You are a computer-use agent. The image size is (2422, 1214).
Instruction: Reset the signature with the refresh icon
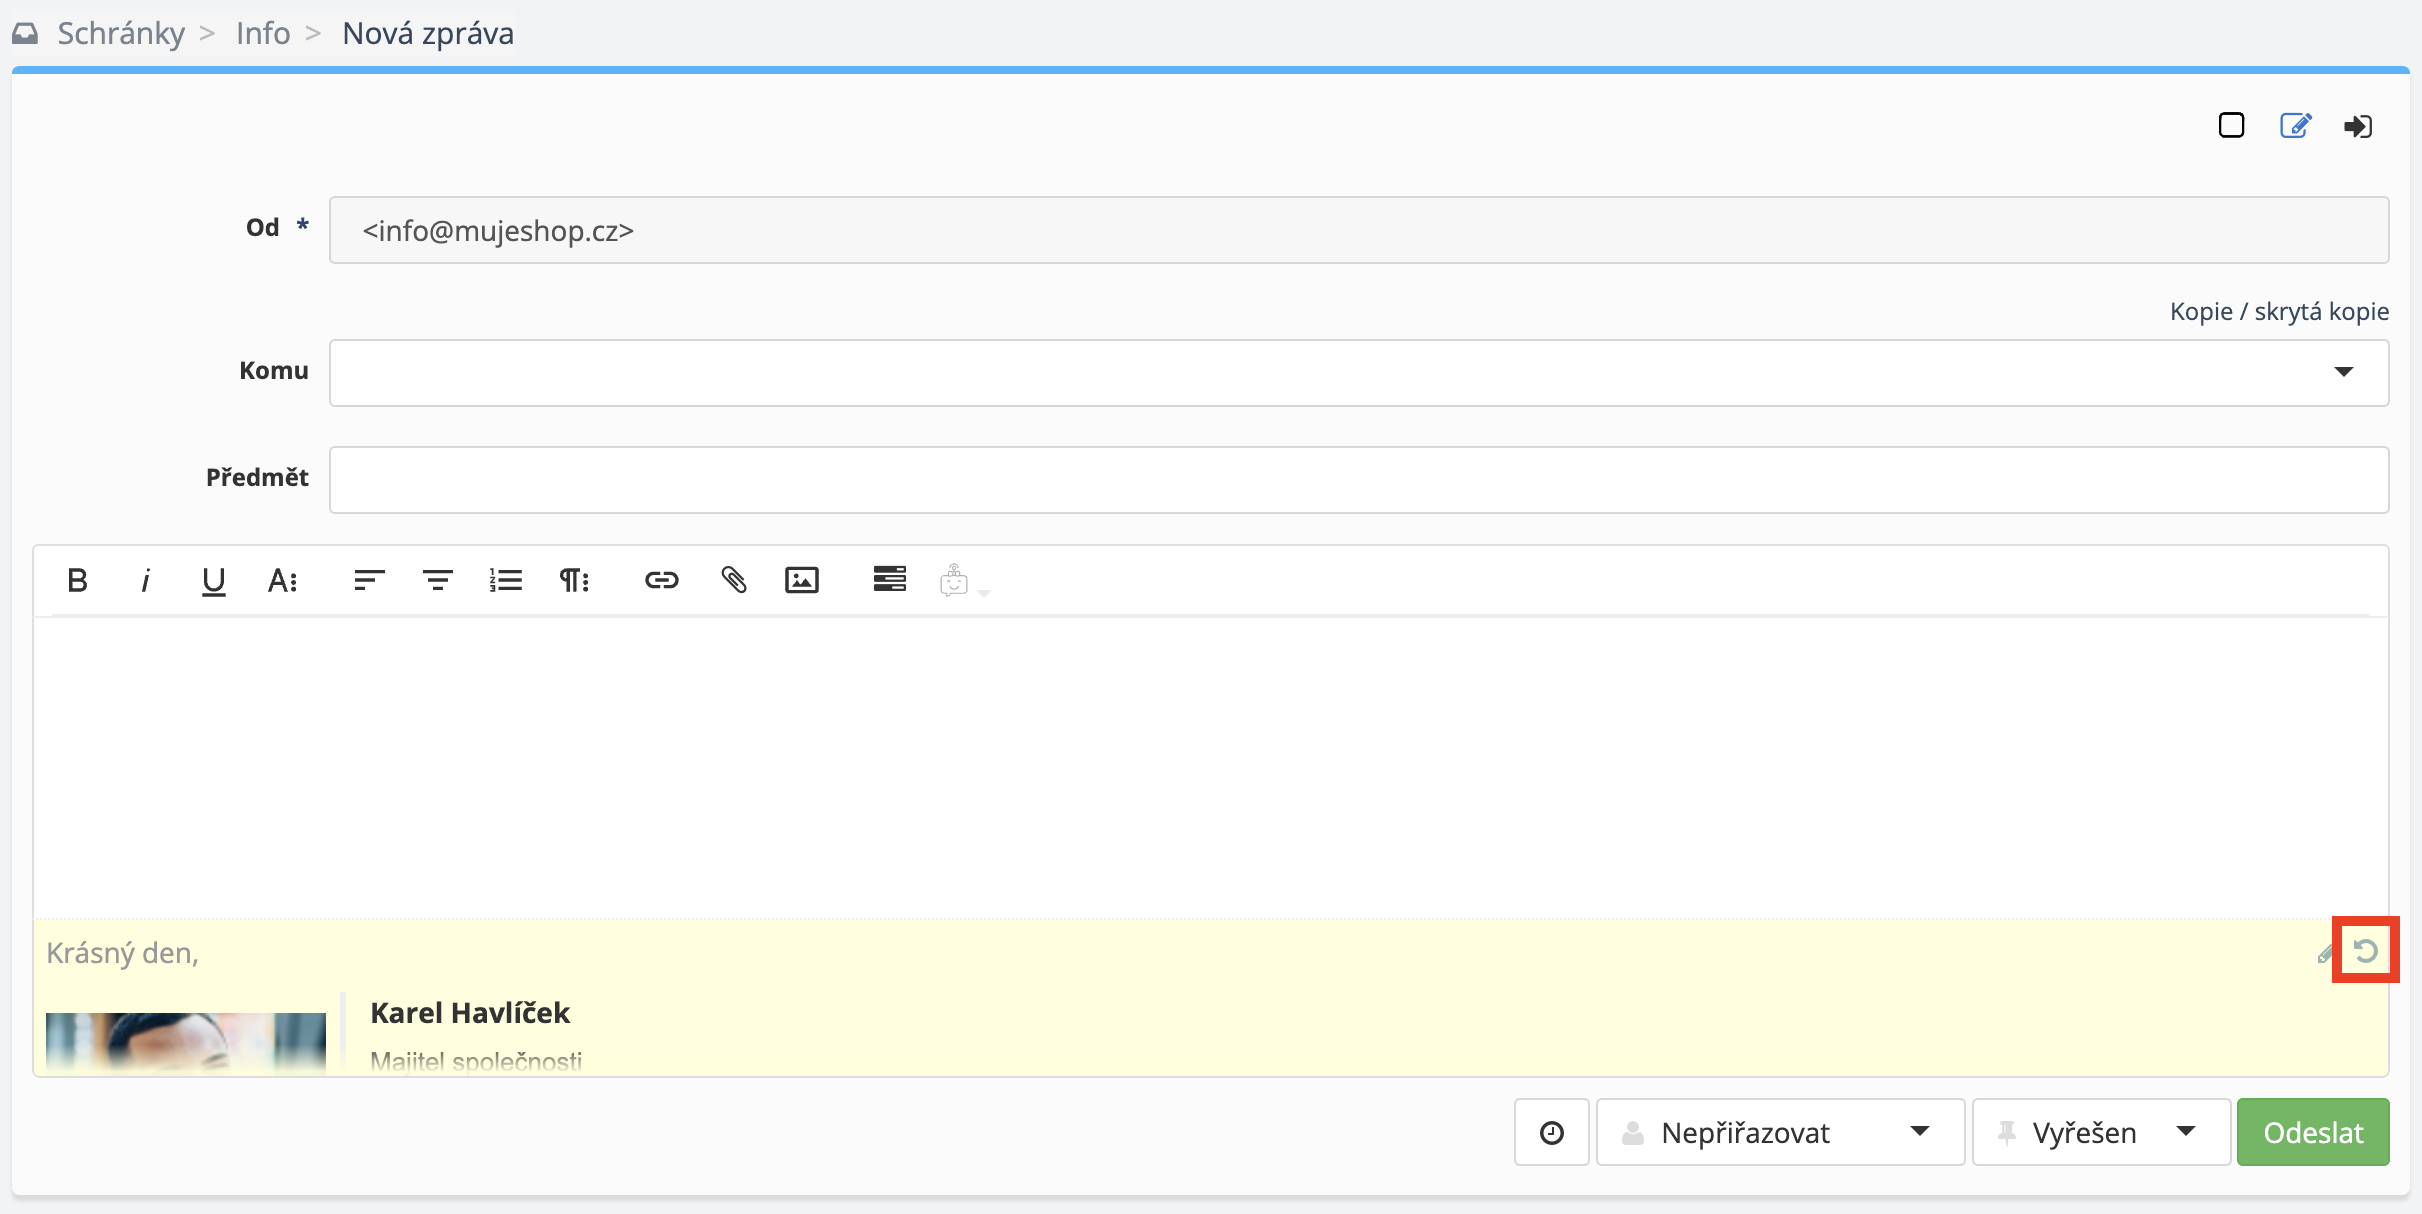(2365, 950)
